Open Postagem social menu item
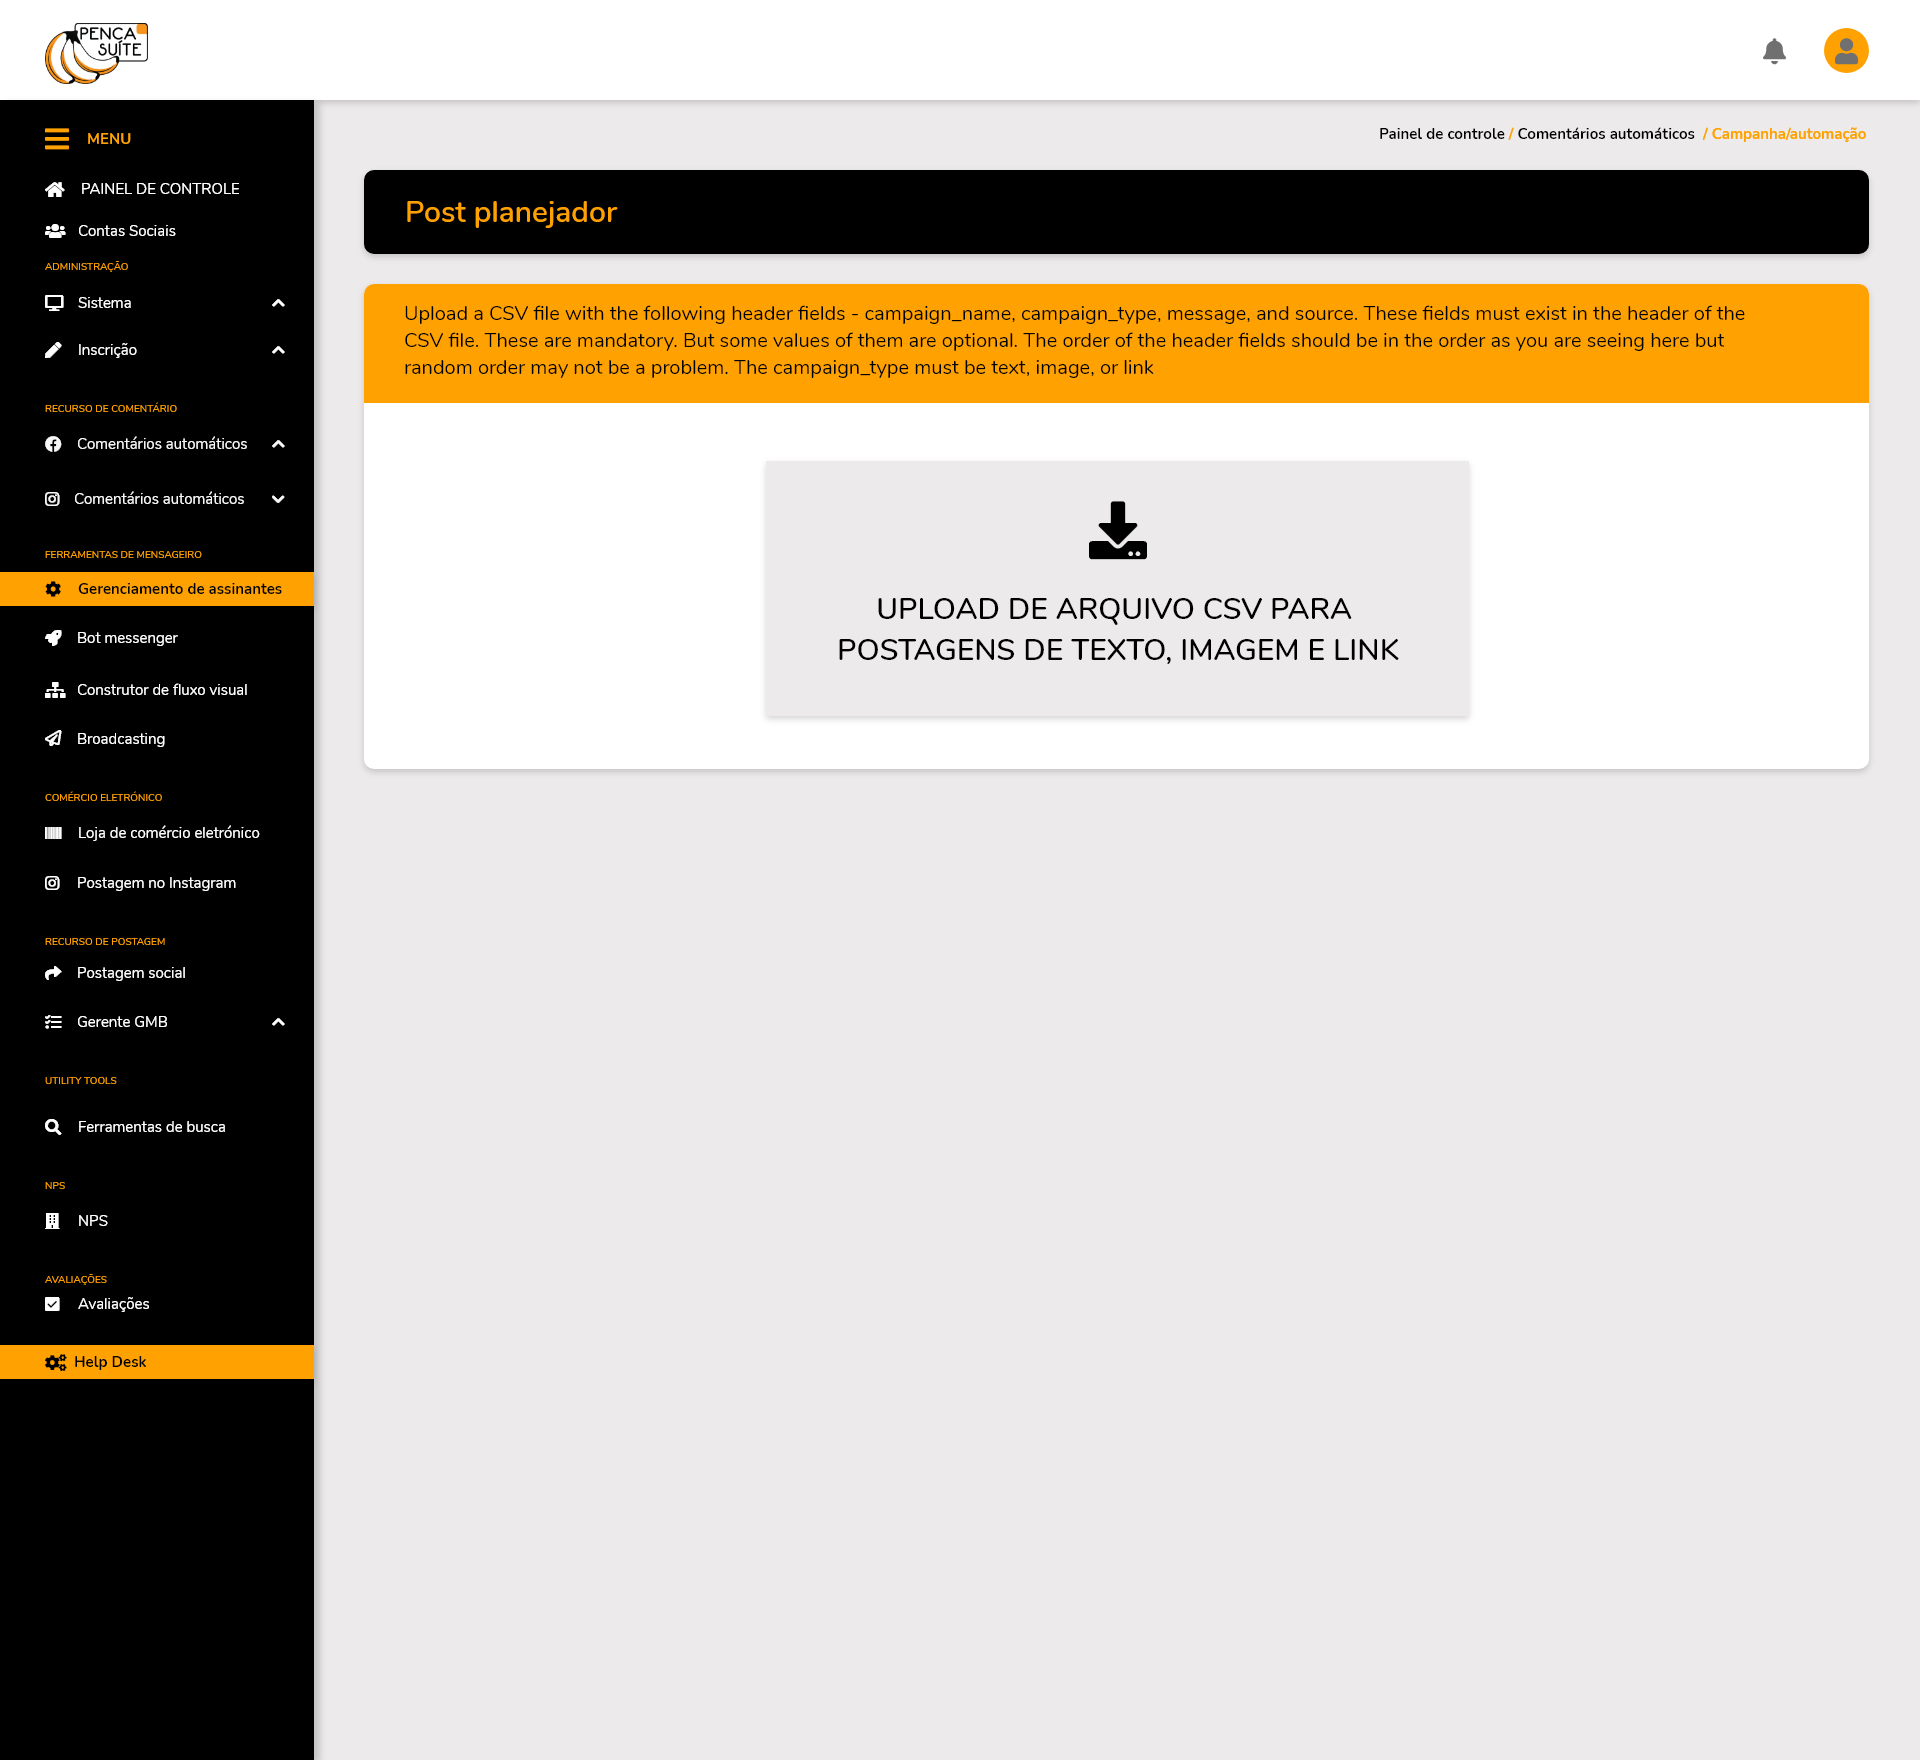This screenshot has height=1760, width=1920. tap(131, 973)
